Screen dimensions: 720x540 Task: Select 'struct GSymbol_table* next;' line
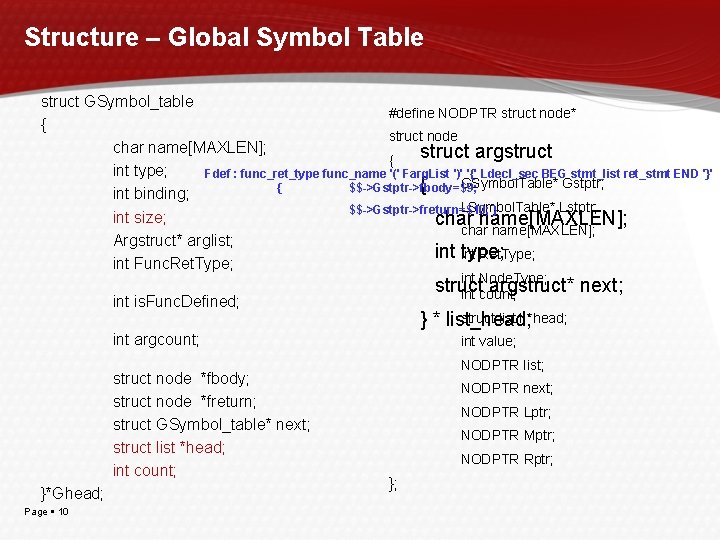point(211,424)
